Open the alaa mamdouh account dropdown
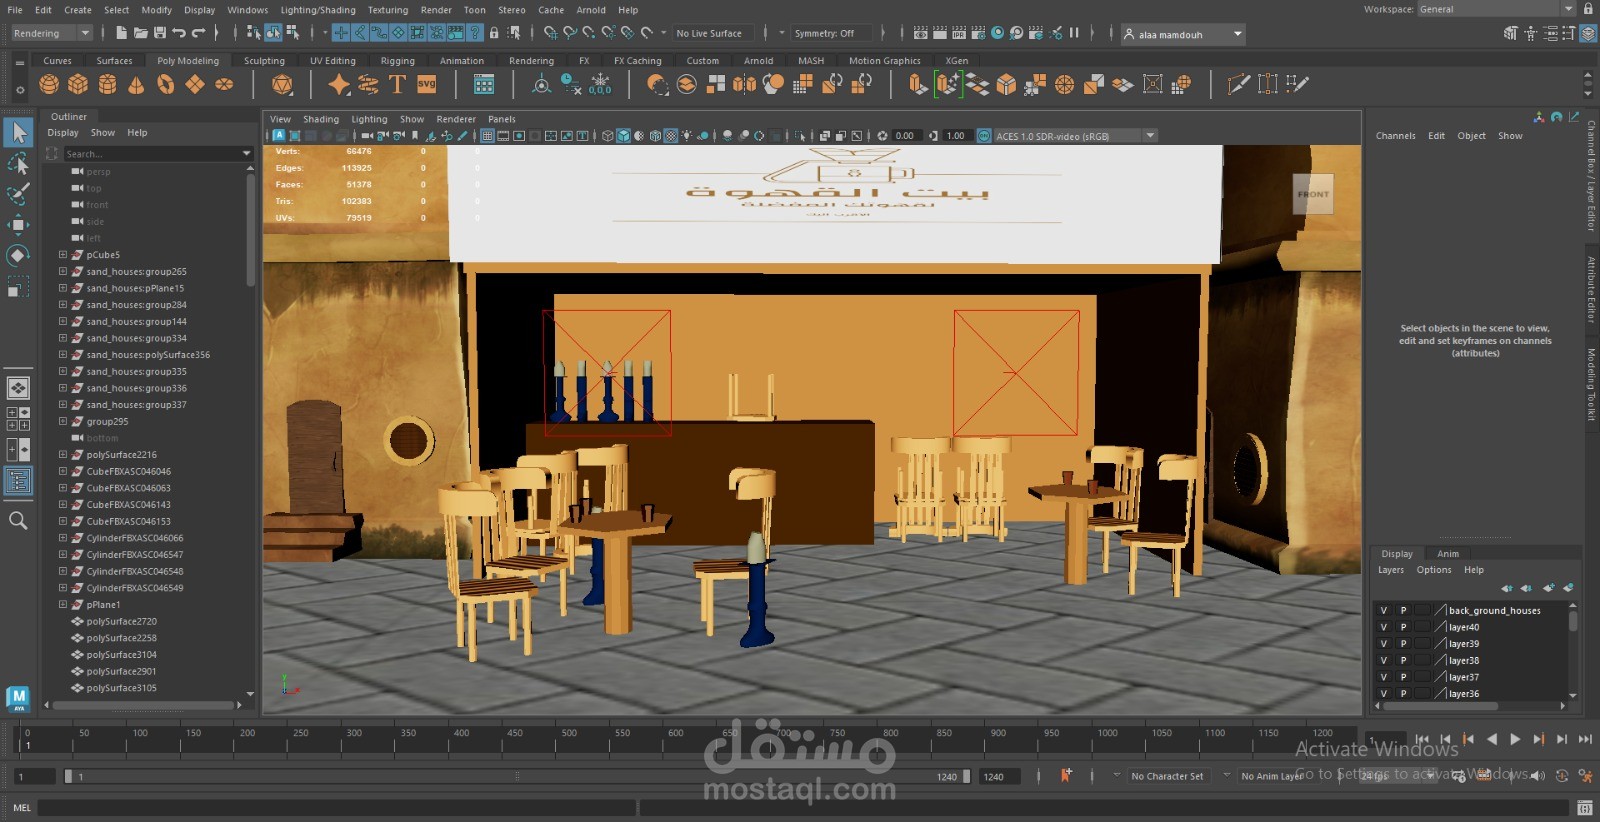 [x=1183, y=34]
